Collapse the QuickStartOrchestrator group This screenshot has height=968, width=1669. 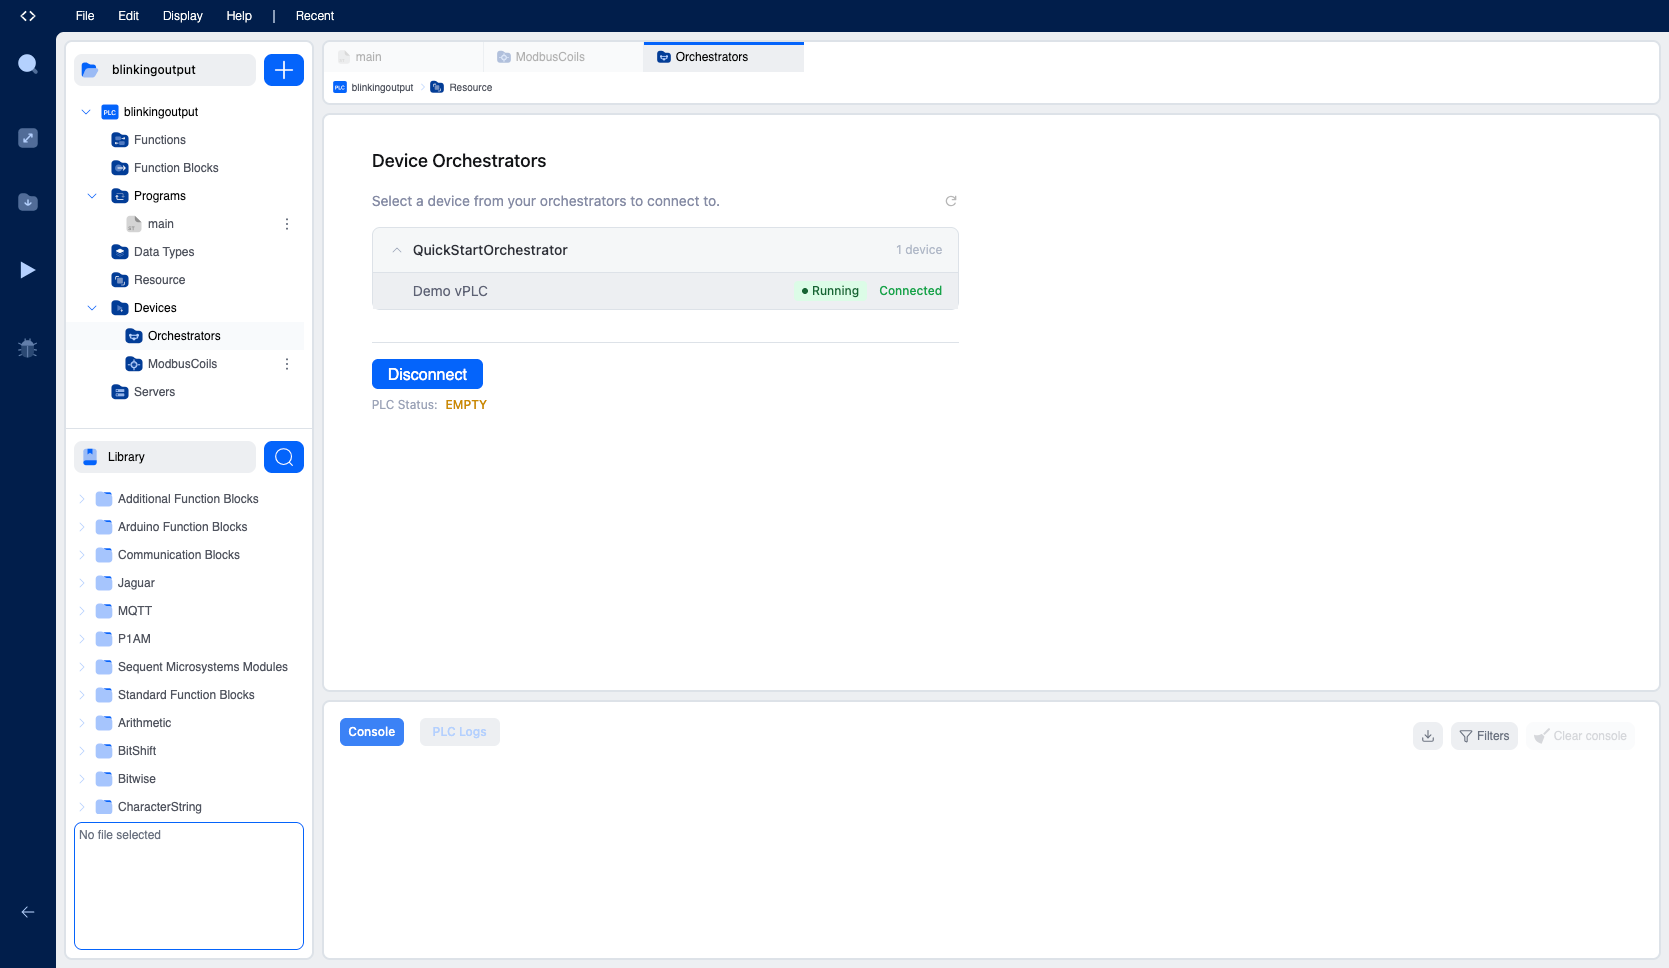(x=397, y=250)
